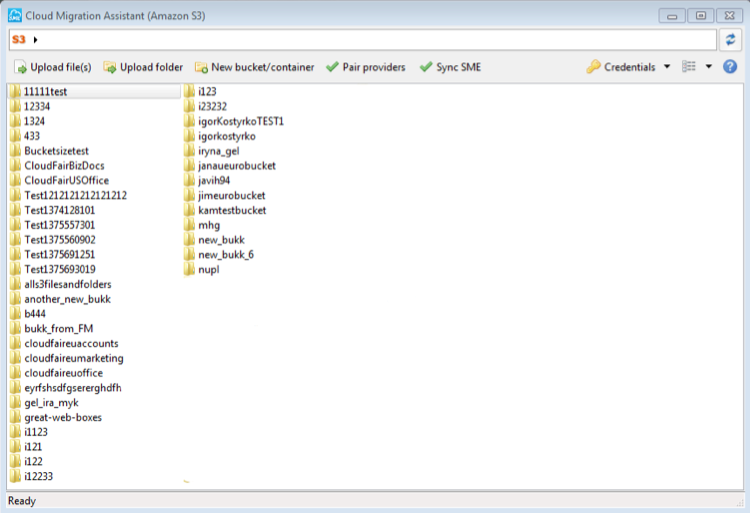Select the jimeurobucket bucket

pyautogui.click(x=232, y=195)
